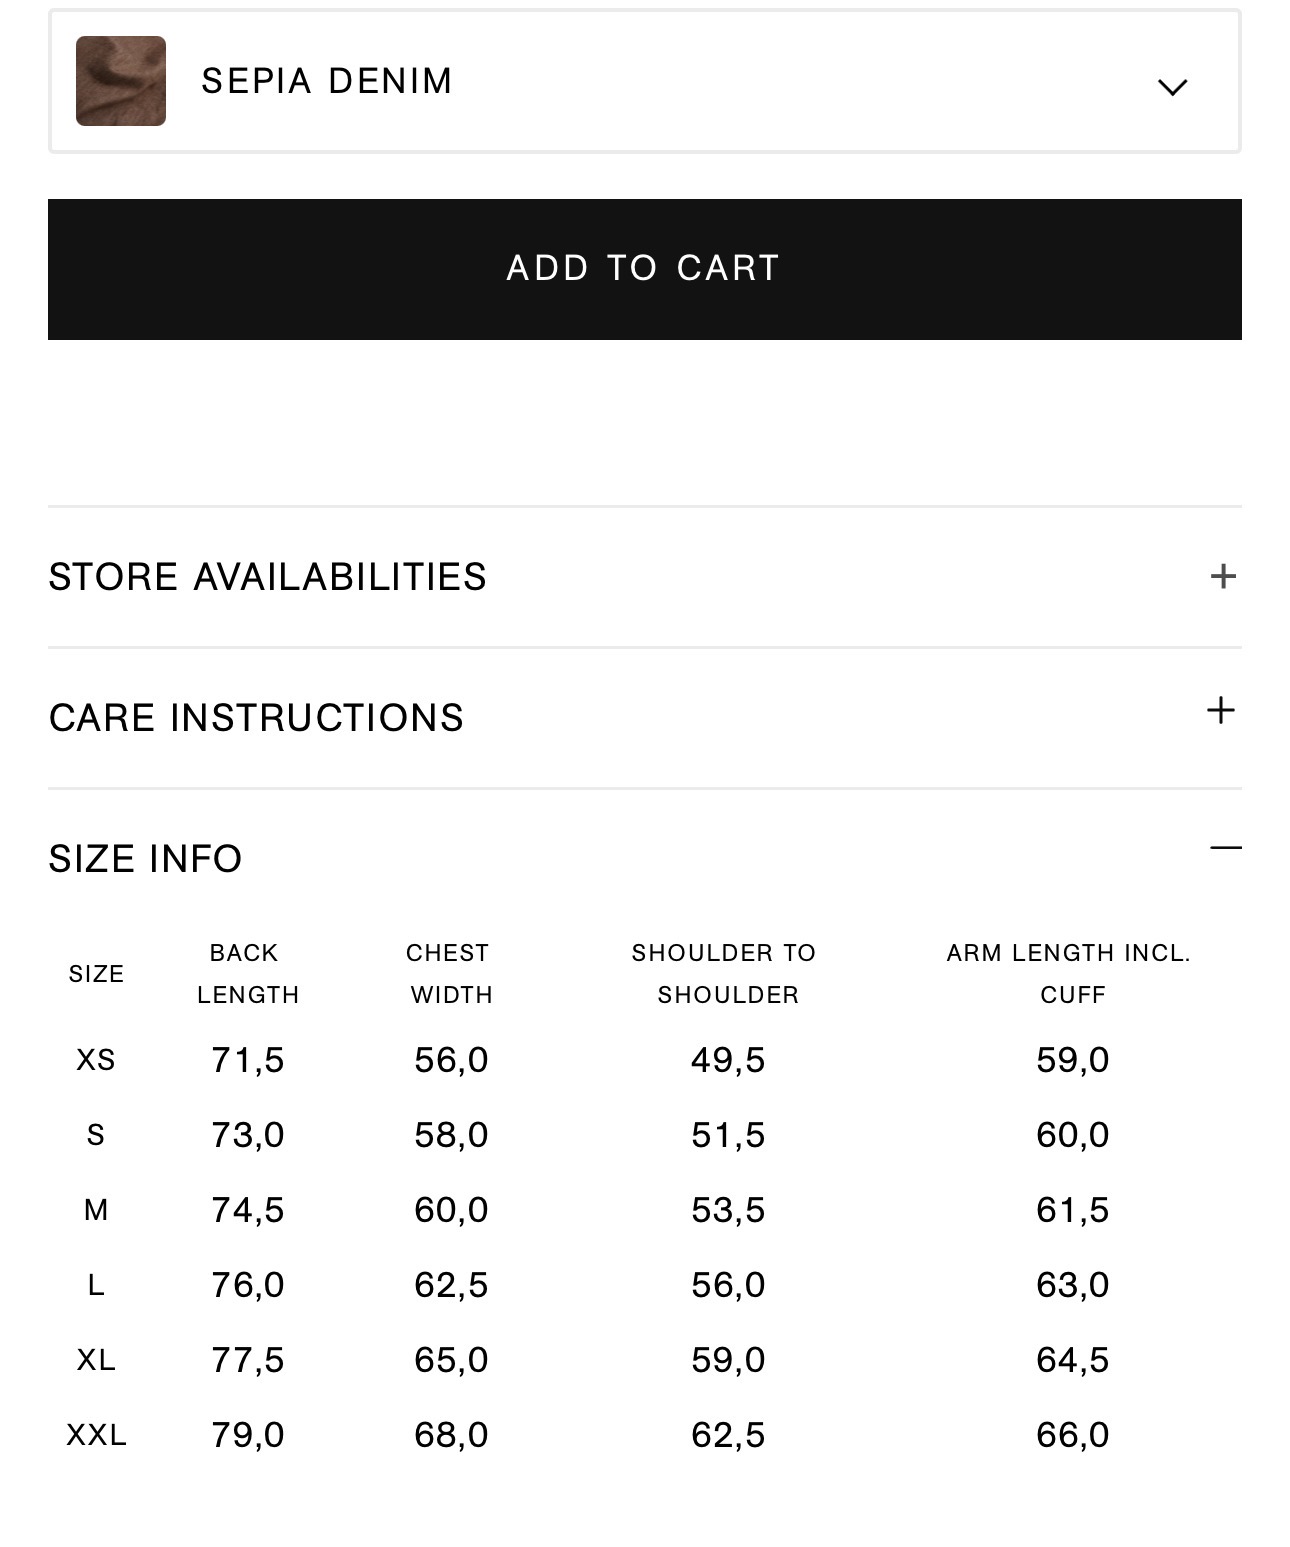Image resolution: width=1290 pixels, height=1547 pixels.
Task: Click the XL size row label
Action: click(x=96, y=1360)
